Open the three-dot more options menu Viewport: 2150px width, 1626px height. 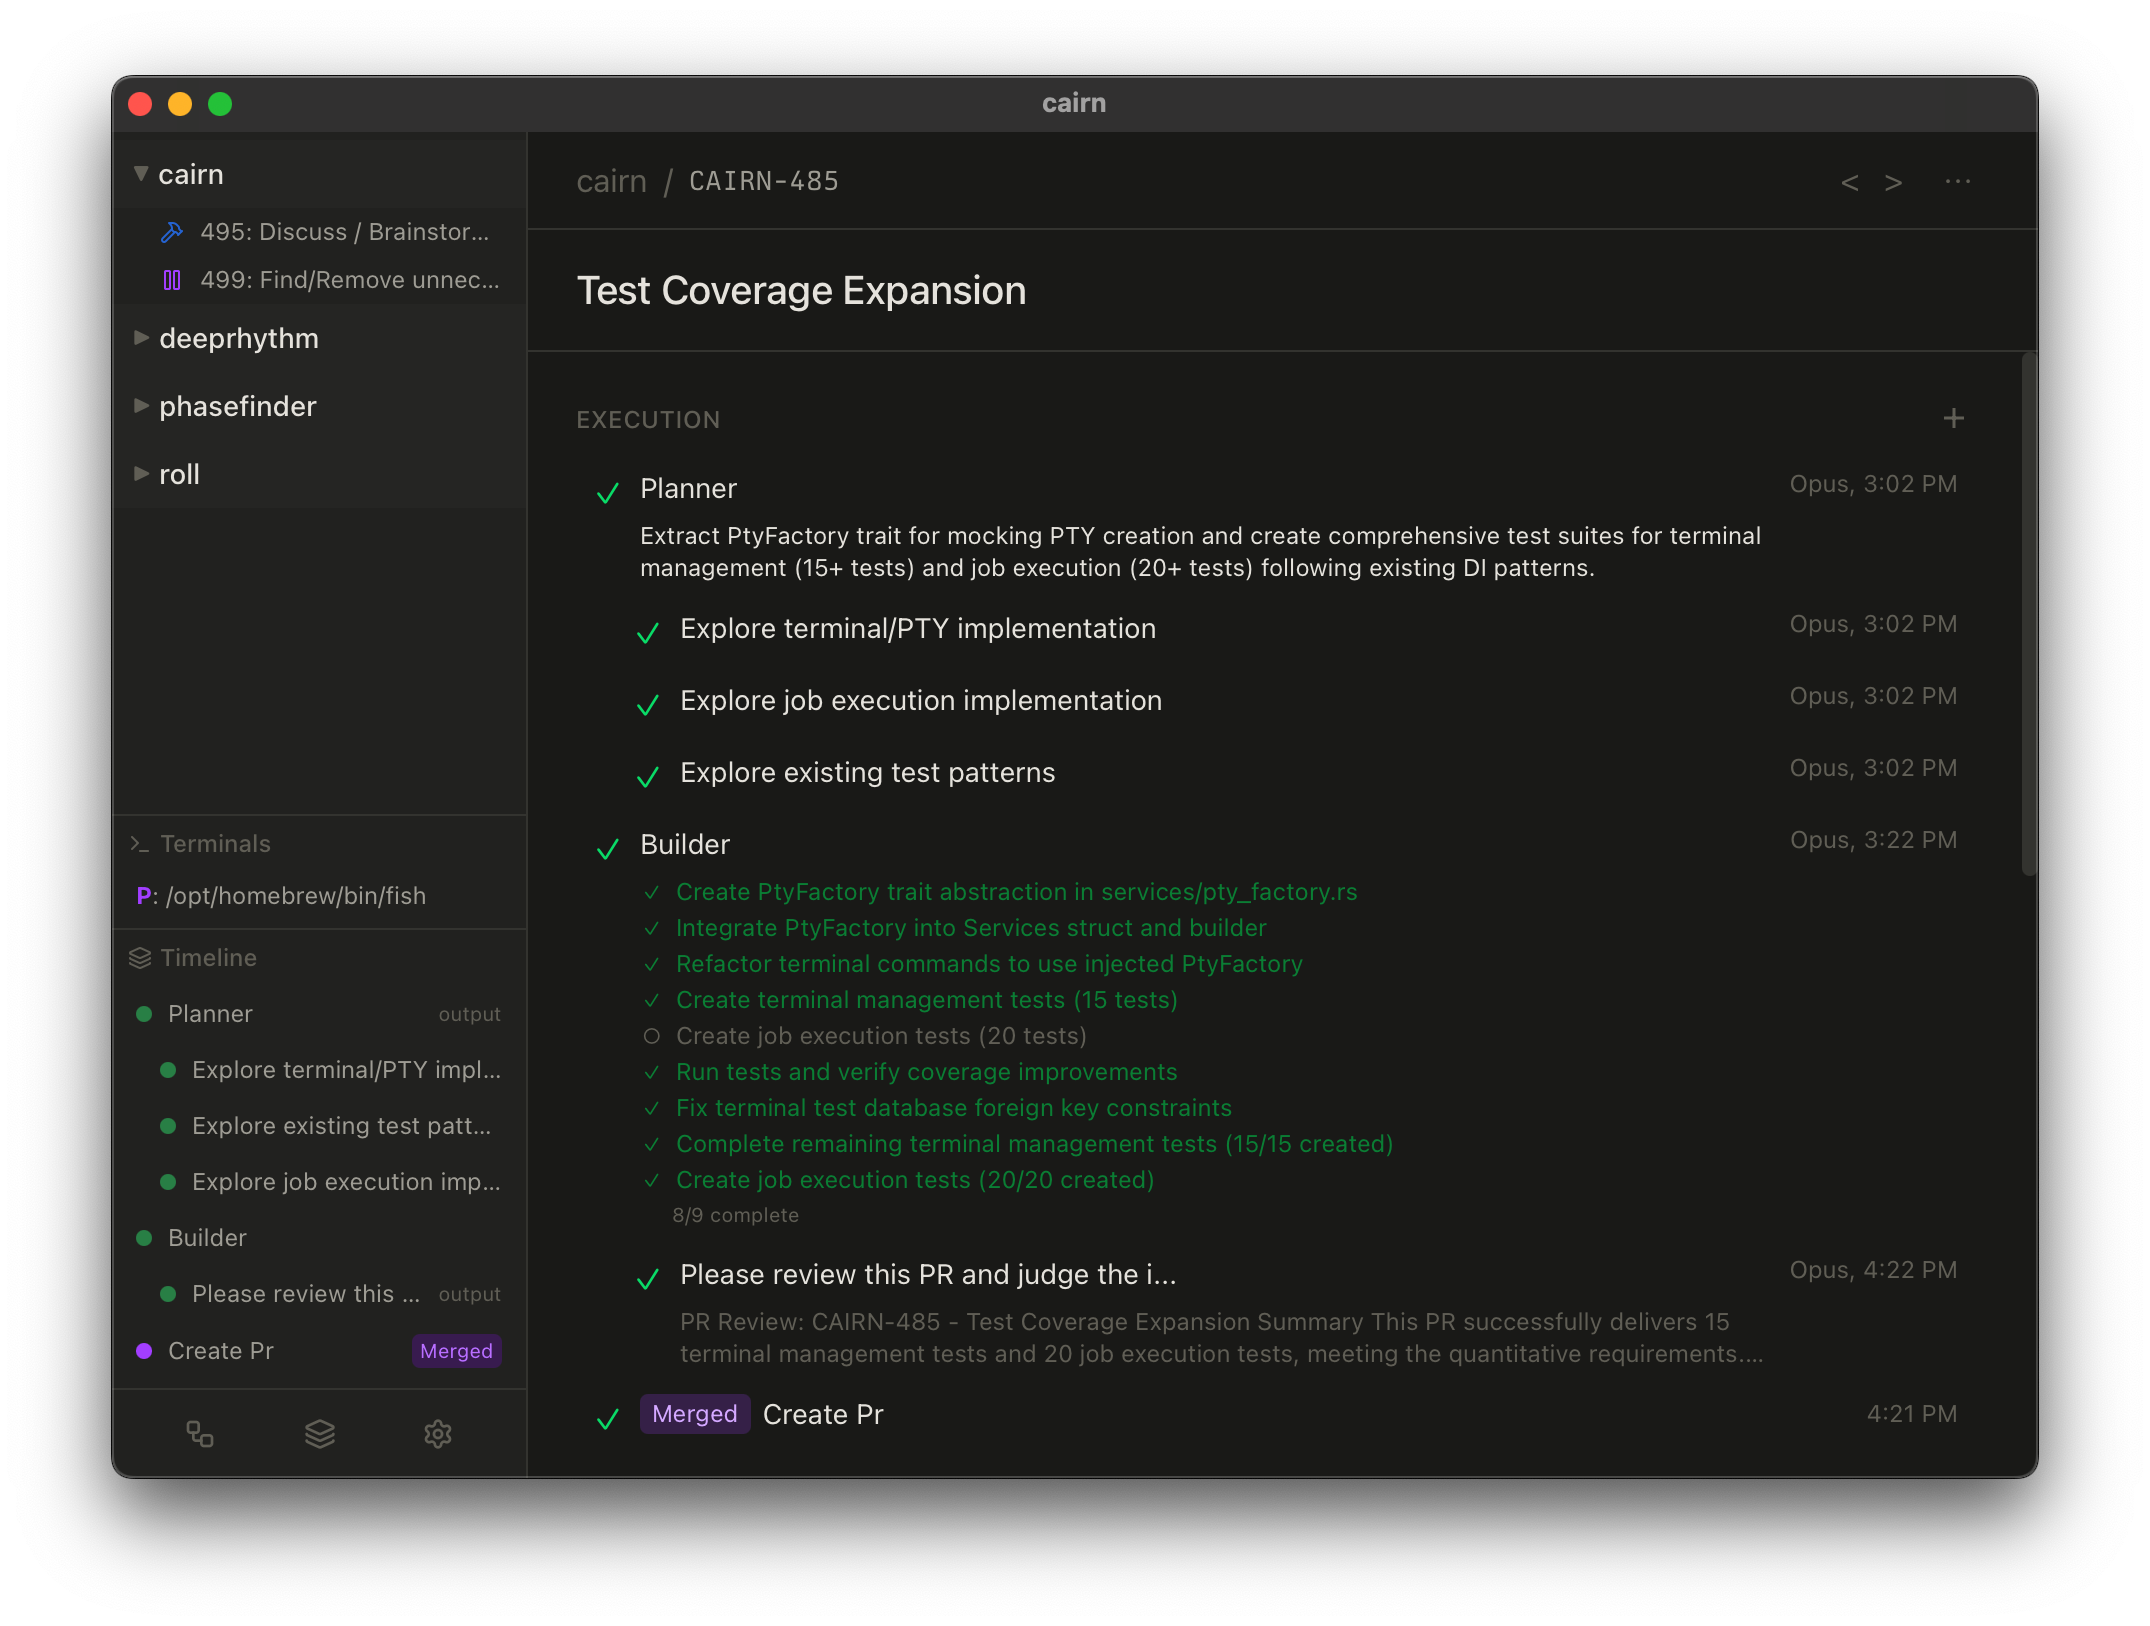(1957, 182)
